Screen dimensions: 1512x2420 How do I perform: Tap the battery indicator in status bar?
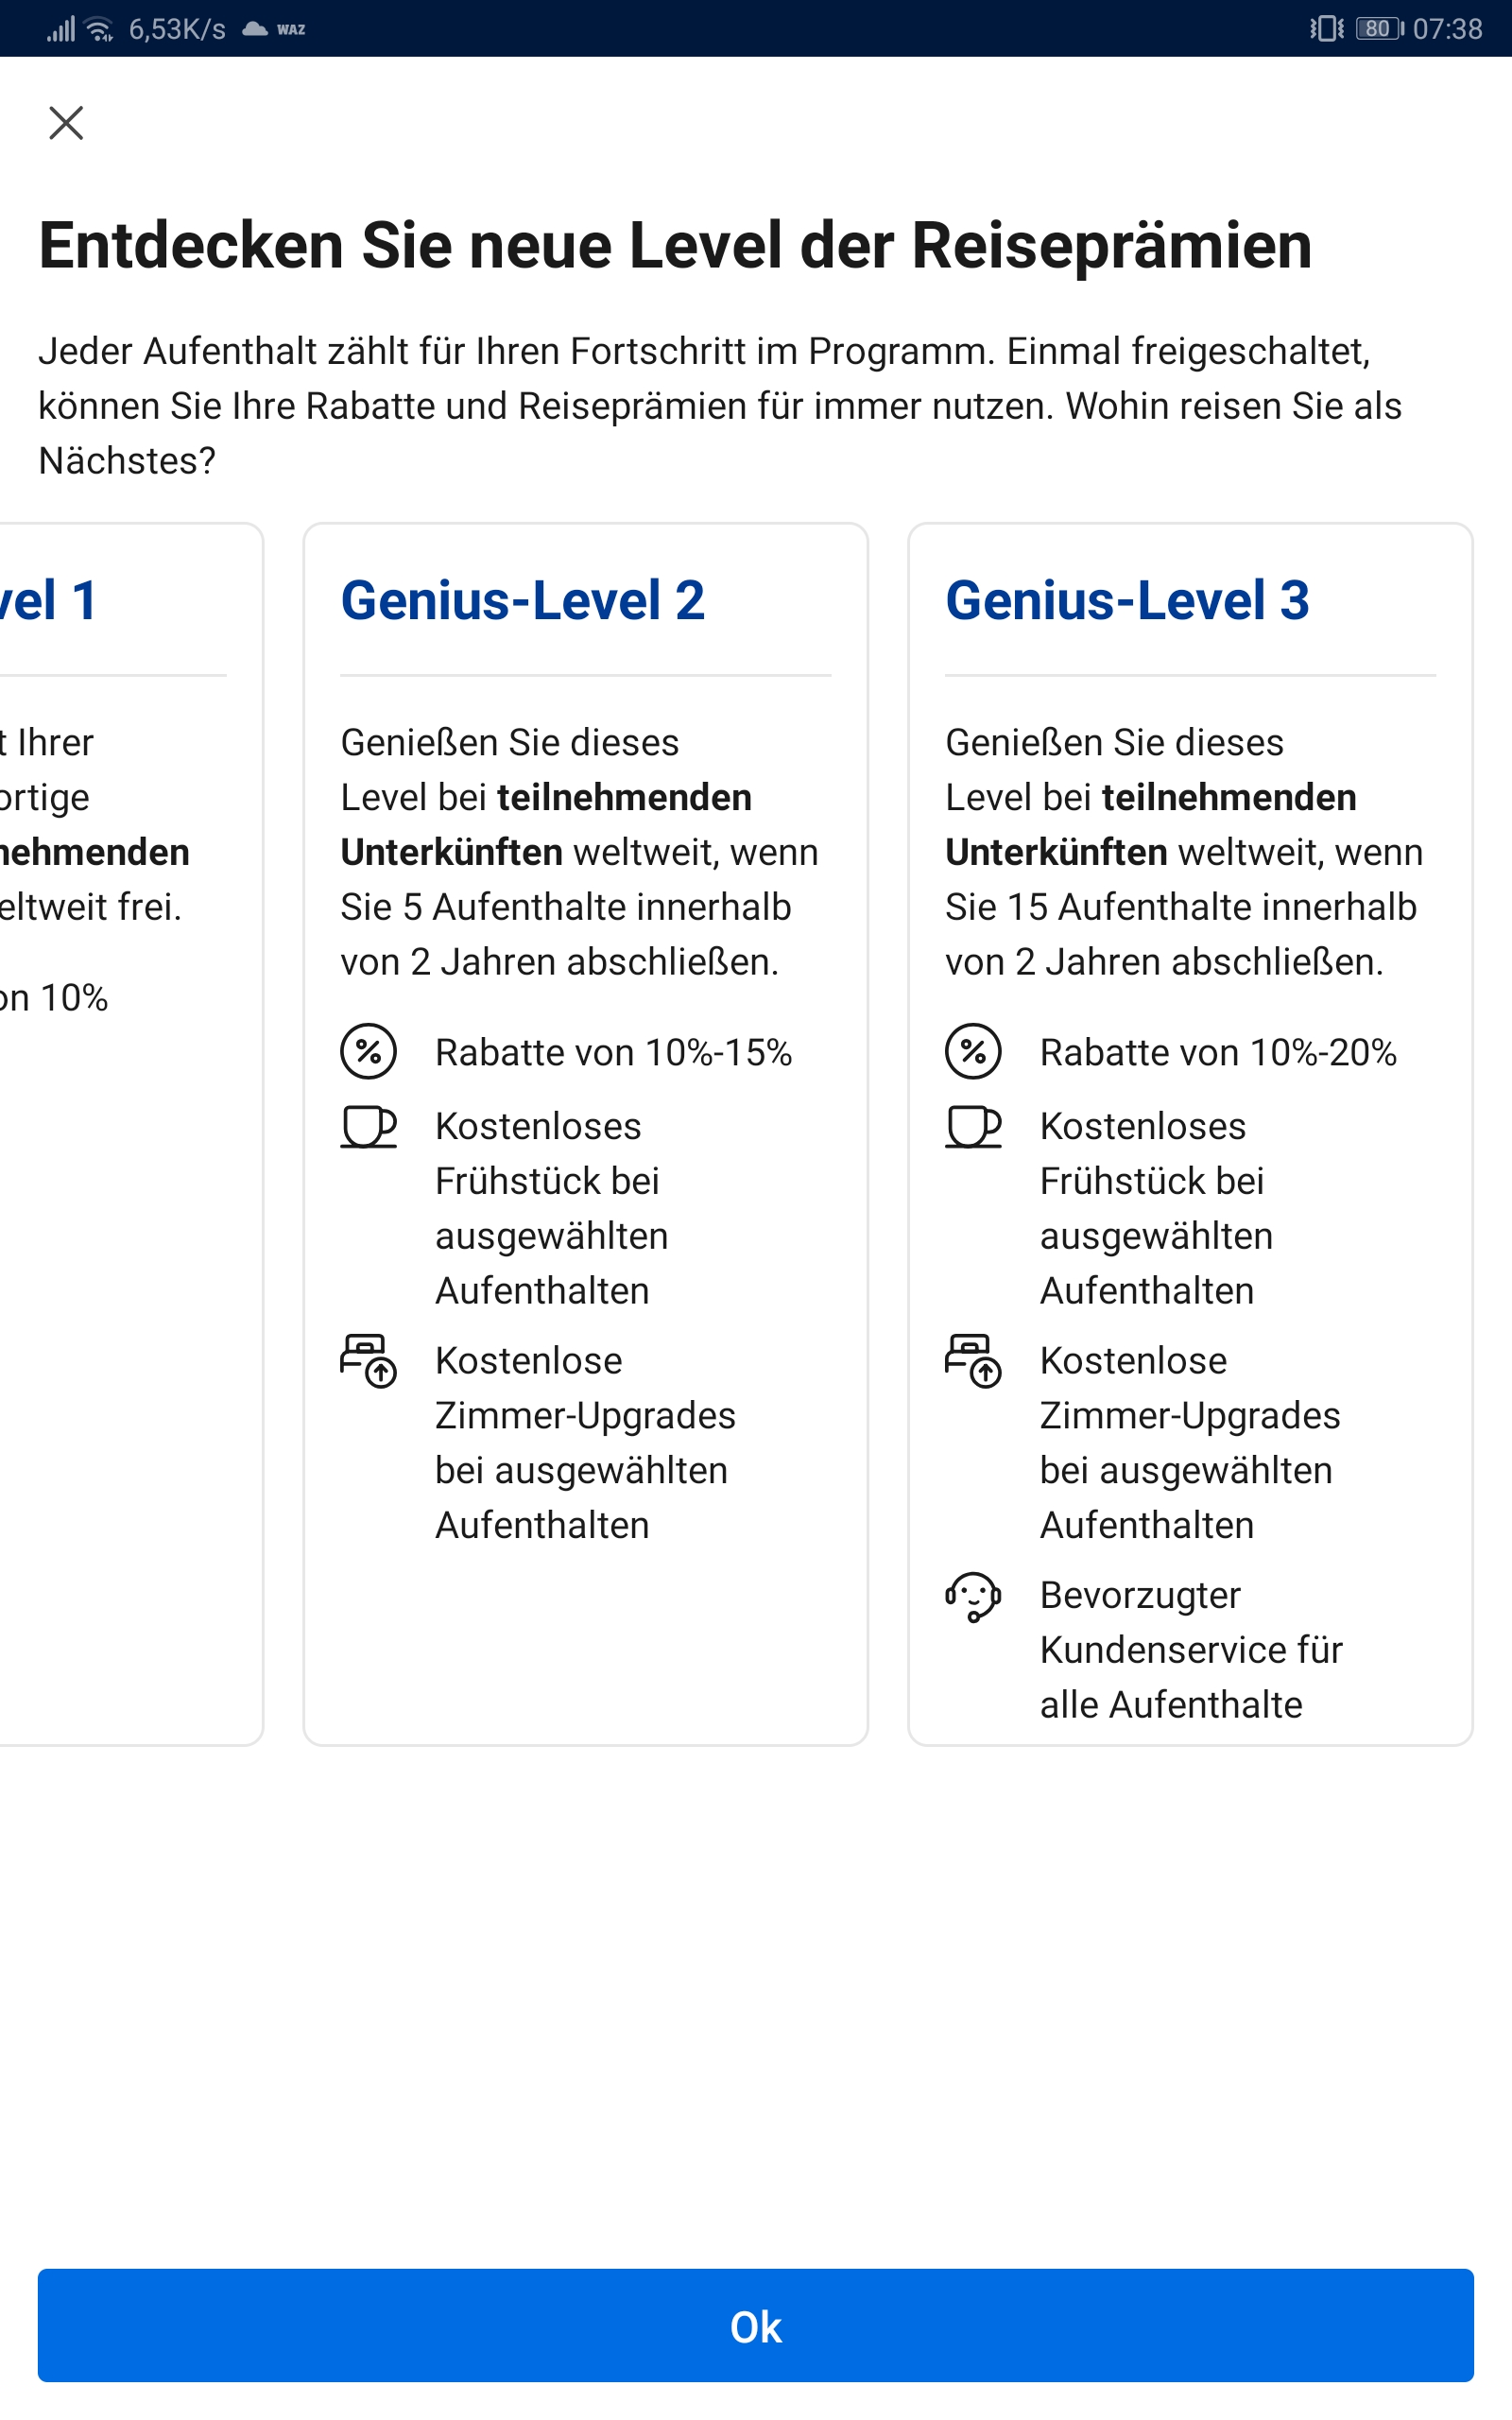click(x=1378, y=29)
